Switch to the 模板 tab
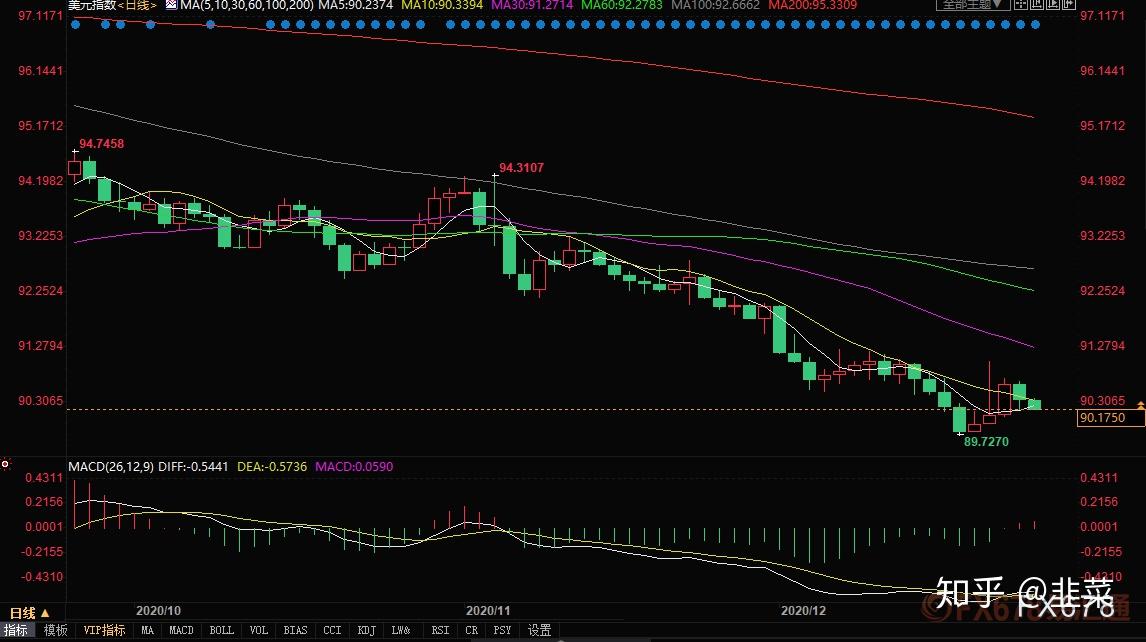1146x642 pixels. (x=56, y=631)
